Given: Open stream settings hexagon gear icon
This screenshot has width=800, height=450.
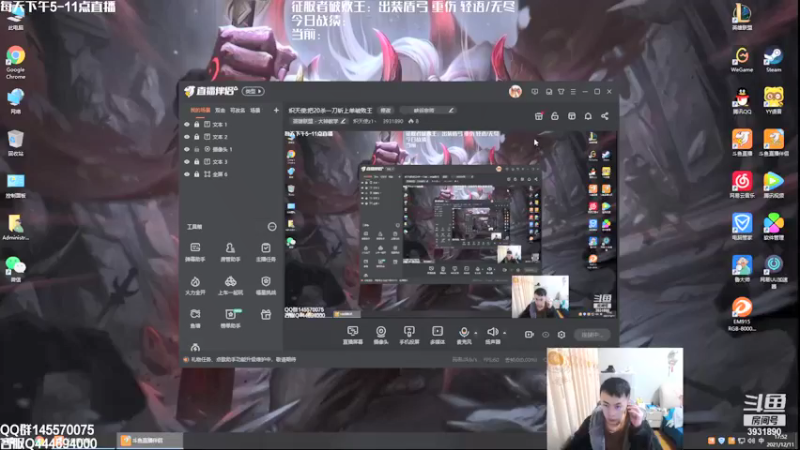Looking at the screenshot, I should click(x=561, y=335).
